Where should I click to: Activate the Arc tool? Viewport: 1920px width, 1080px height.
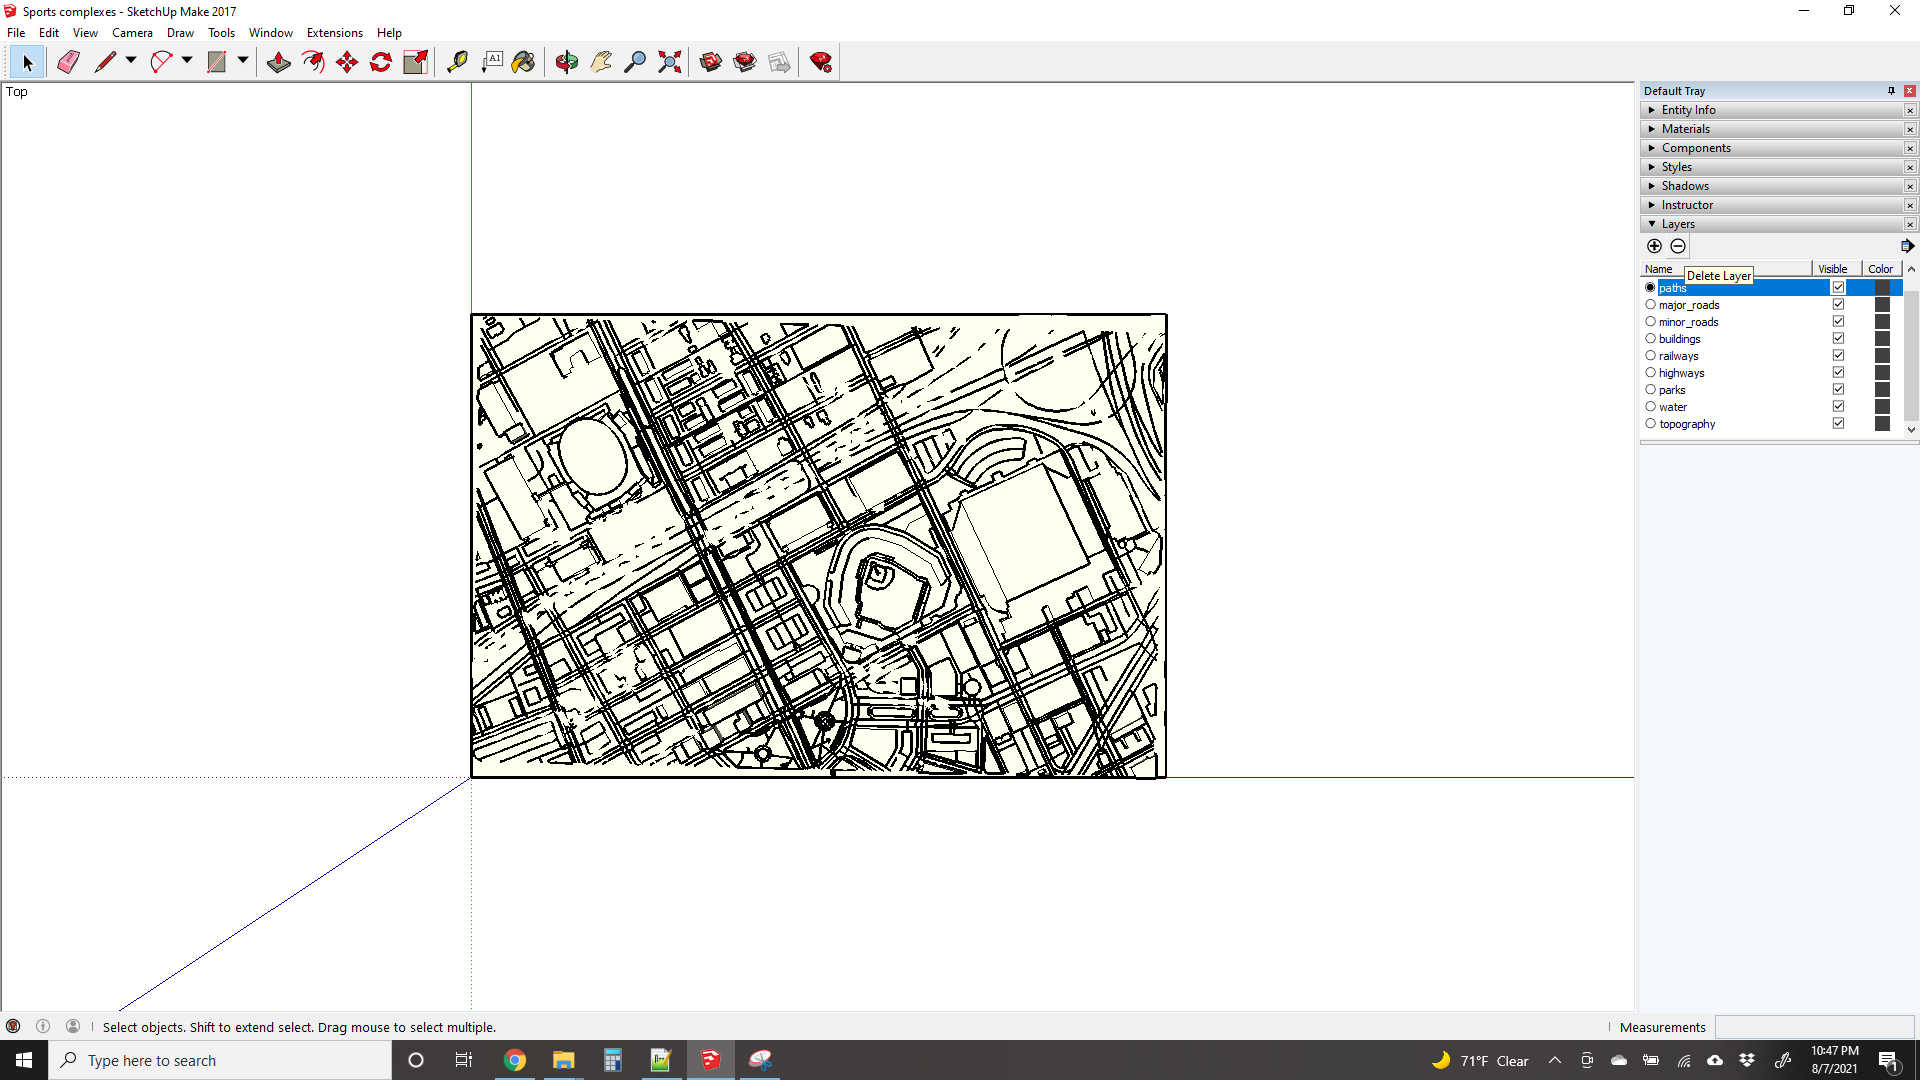(161, 62)
